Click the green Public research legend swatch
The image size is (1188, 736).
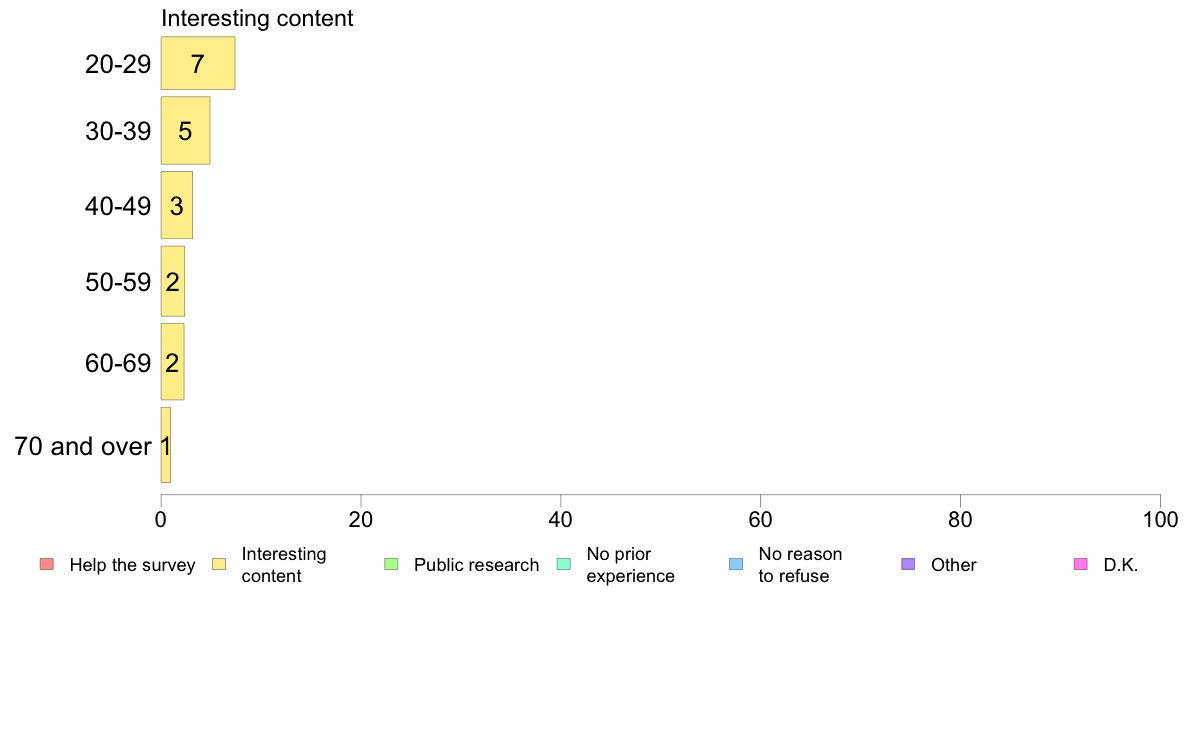click(391, 564)
